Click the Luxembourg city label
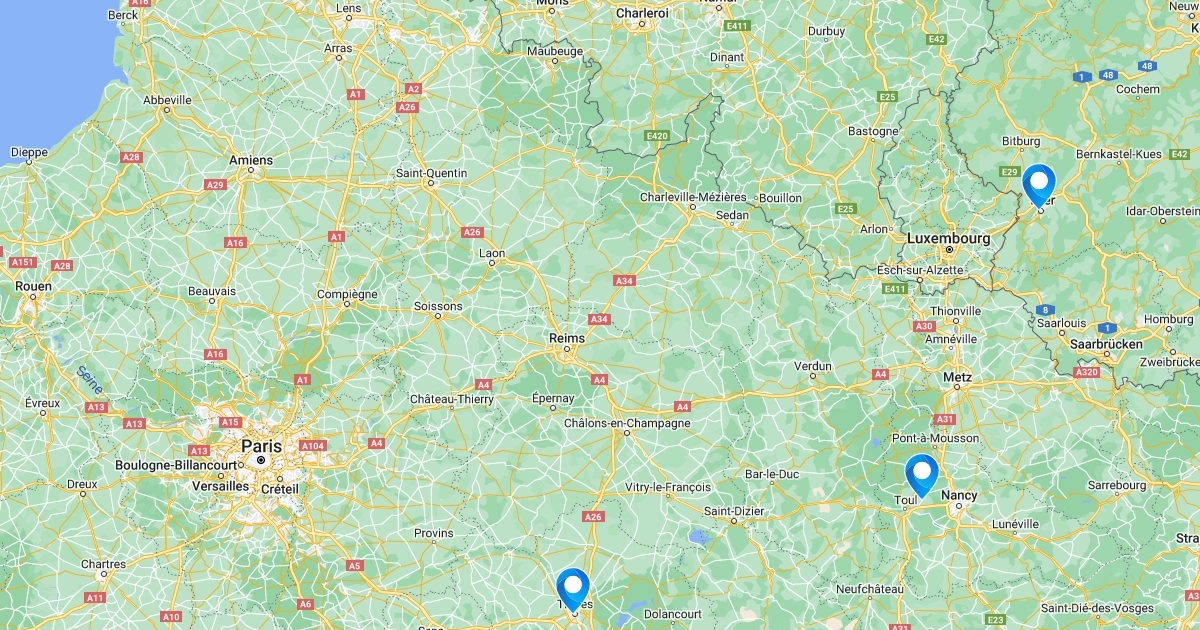Screen dimensions: 1200x630 point(948,239)
